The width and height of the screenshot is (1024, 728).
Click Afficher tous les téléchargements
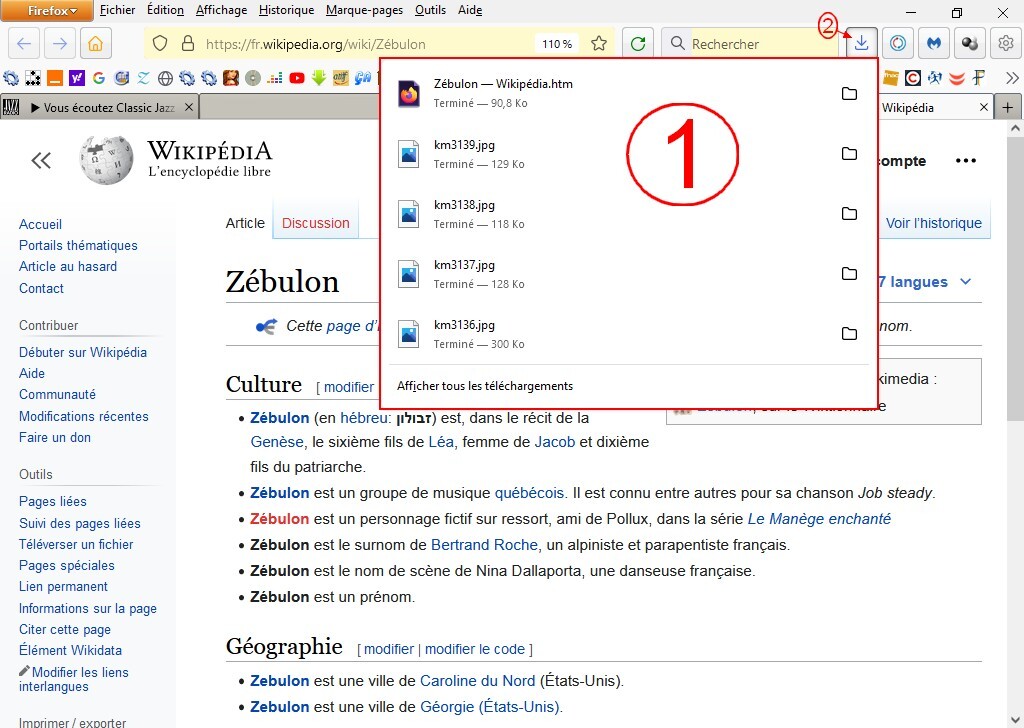[485, 386]
